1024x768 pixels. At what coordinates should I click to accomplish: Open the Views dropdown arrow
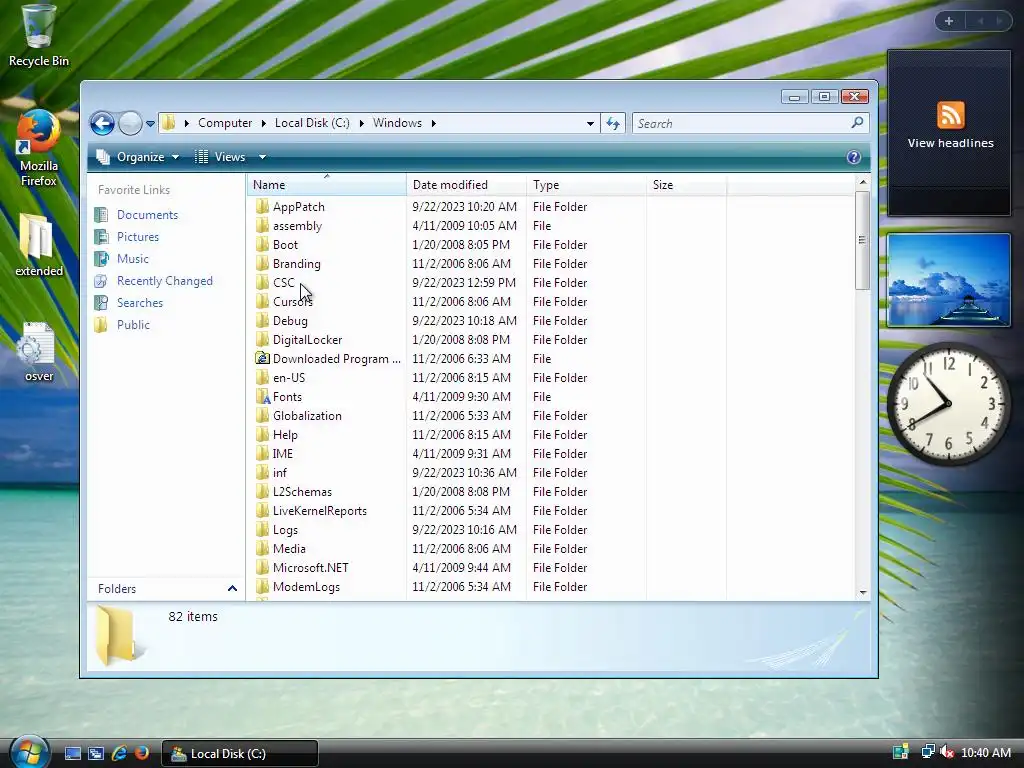coord(262,157)
